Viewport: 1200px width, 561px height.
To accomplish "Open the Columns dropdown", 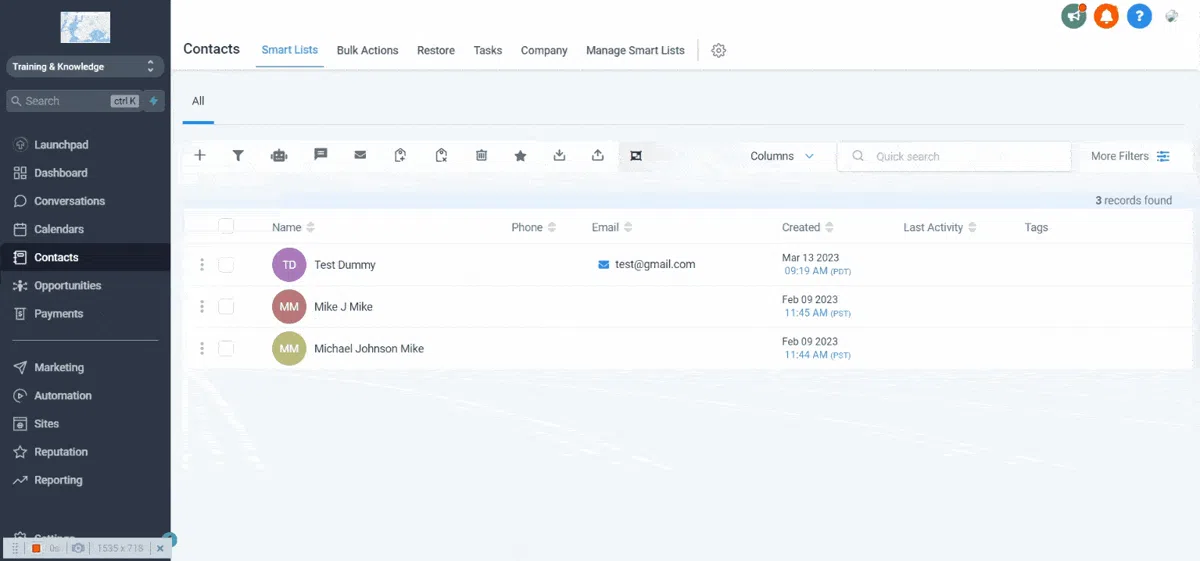I will coord(782,156).
